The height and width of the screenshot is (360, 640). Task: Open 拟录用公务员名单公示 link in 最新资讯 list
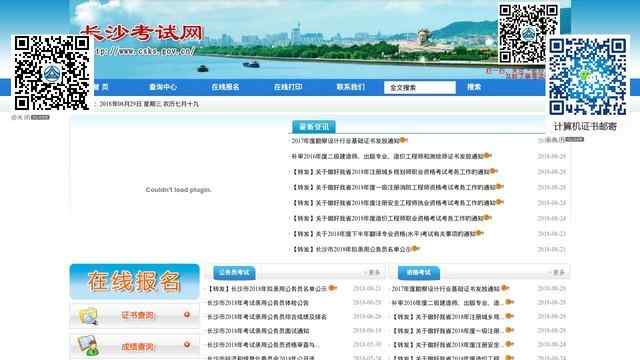[351, 249]
